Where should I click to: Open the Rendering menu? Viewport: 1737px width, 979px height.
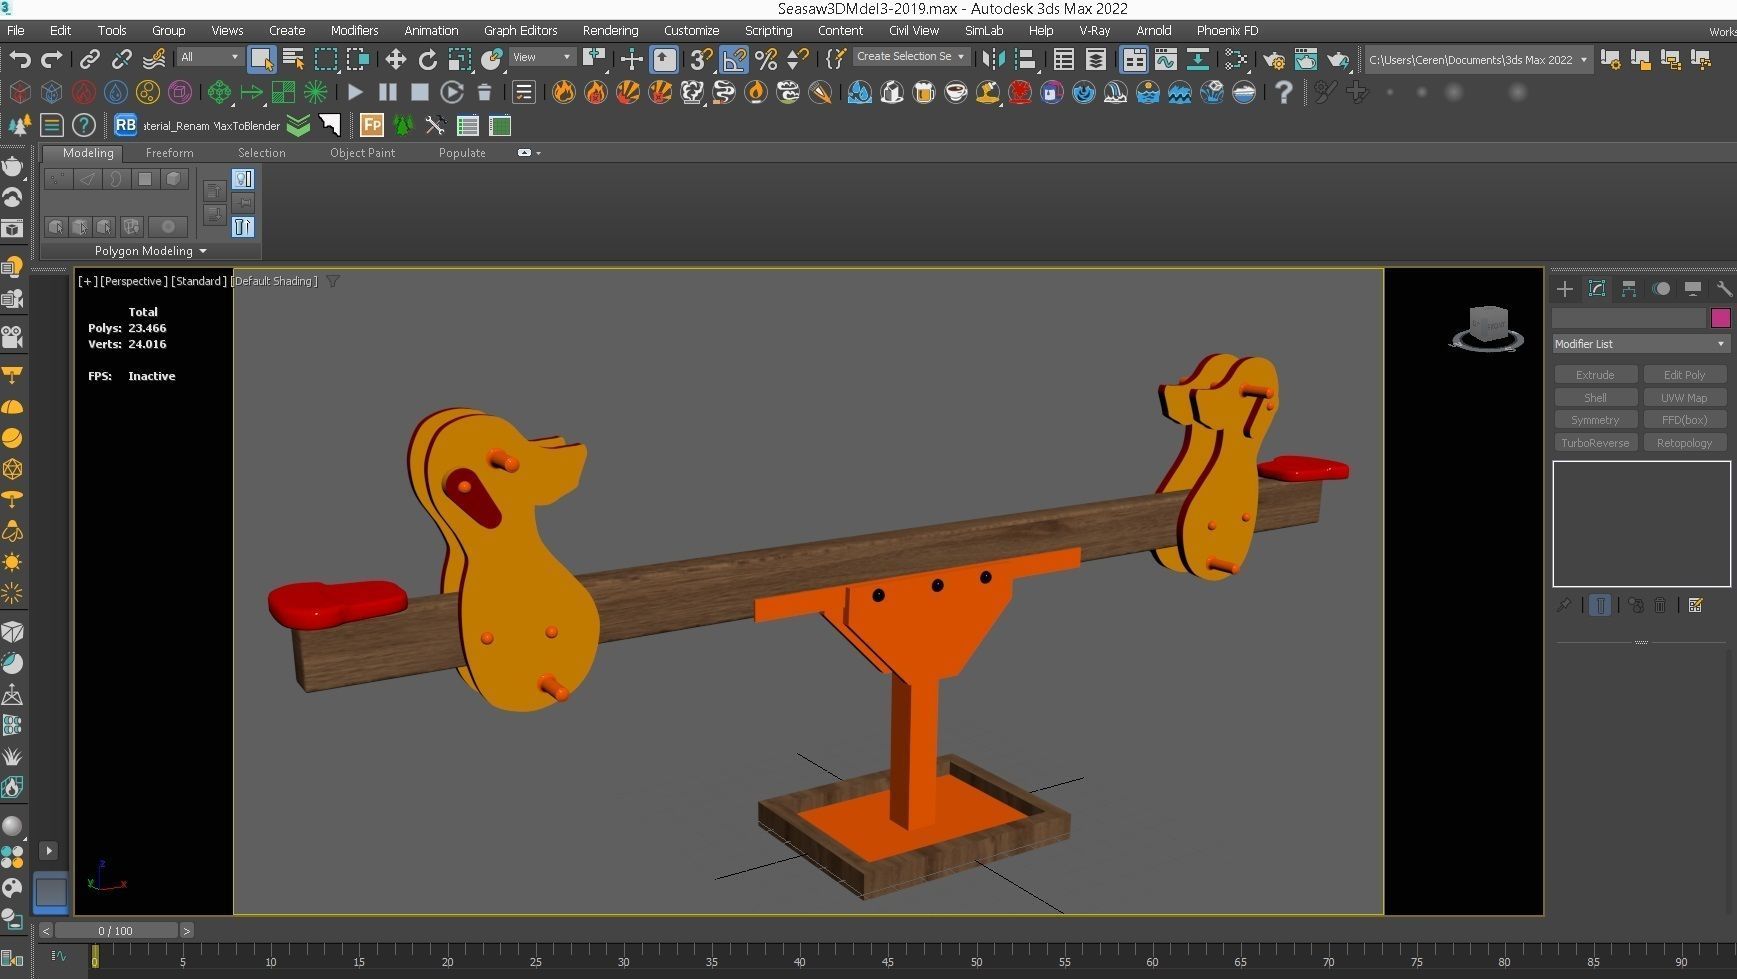610,30
